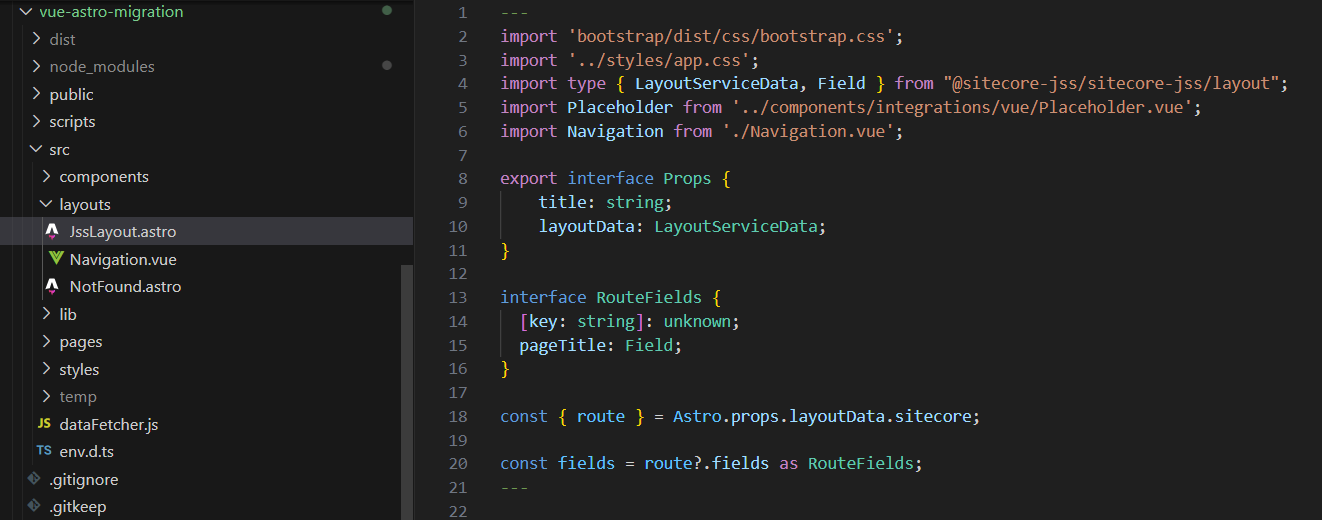Click the git icon beside .gitignore
This screenshot has height=520, width=1322.
[x=34, y=479]
